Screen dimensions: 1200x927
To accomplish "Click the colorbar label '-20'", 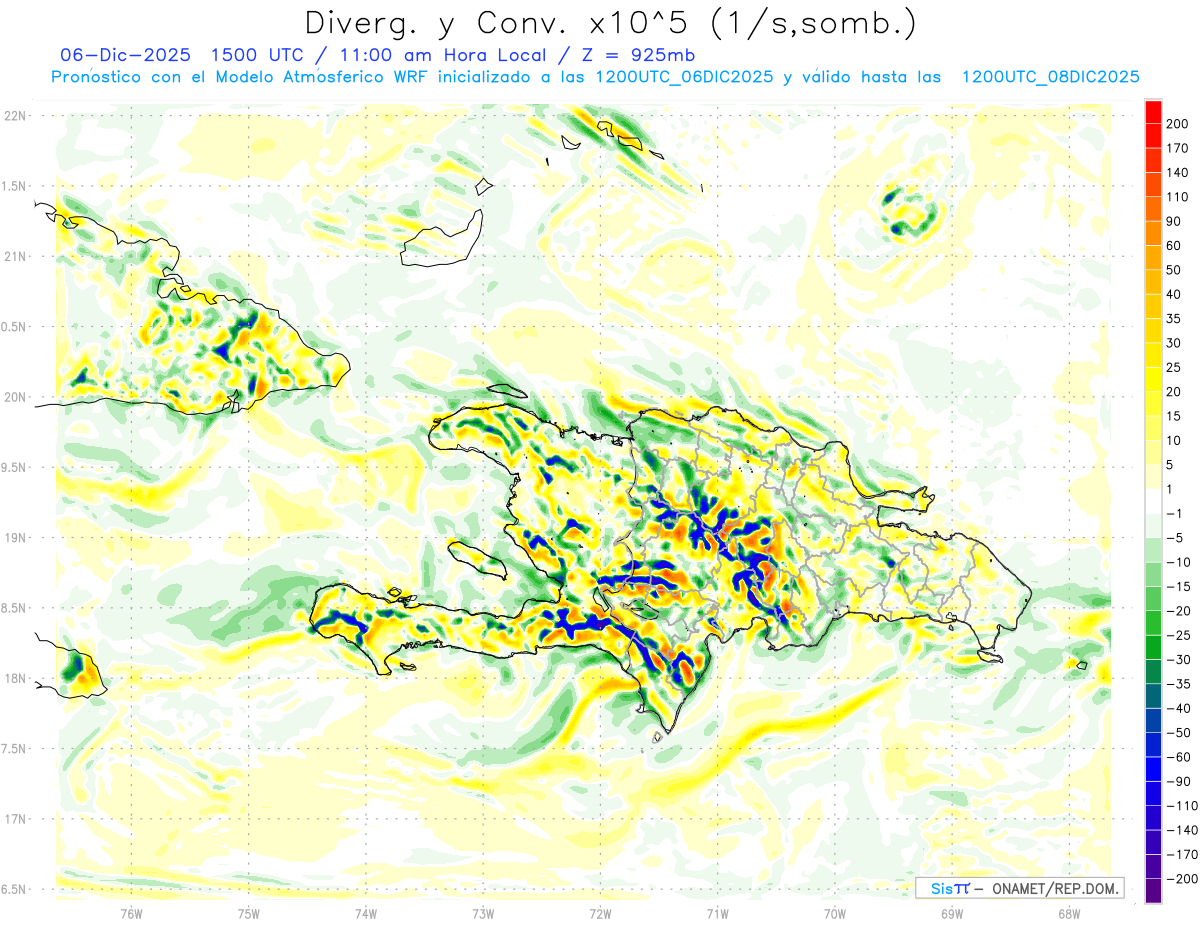I will [x=1178, y=611].
